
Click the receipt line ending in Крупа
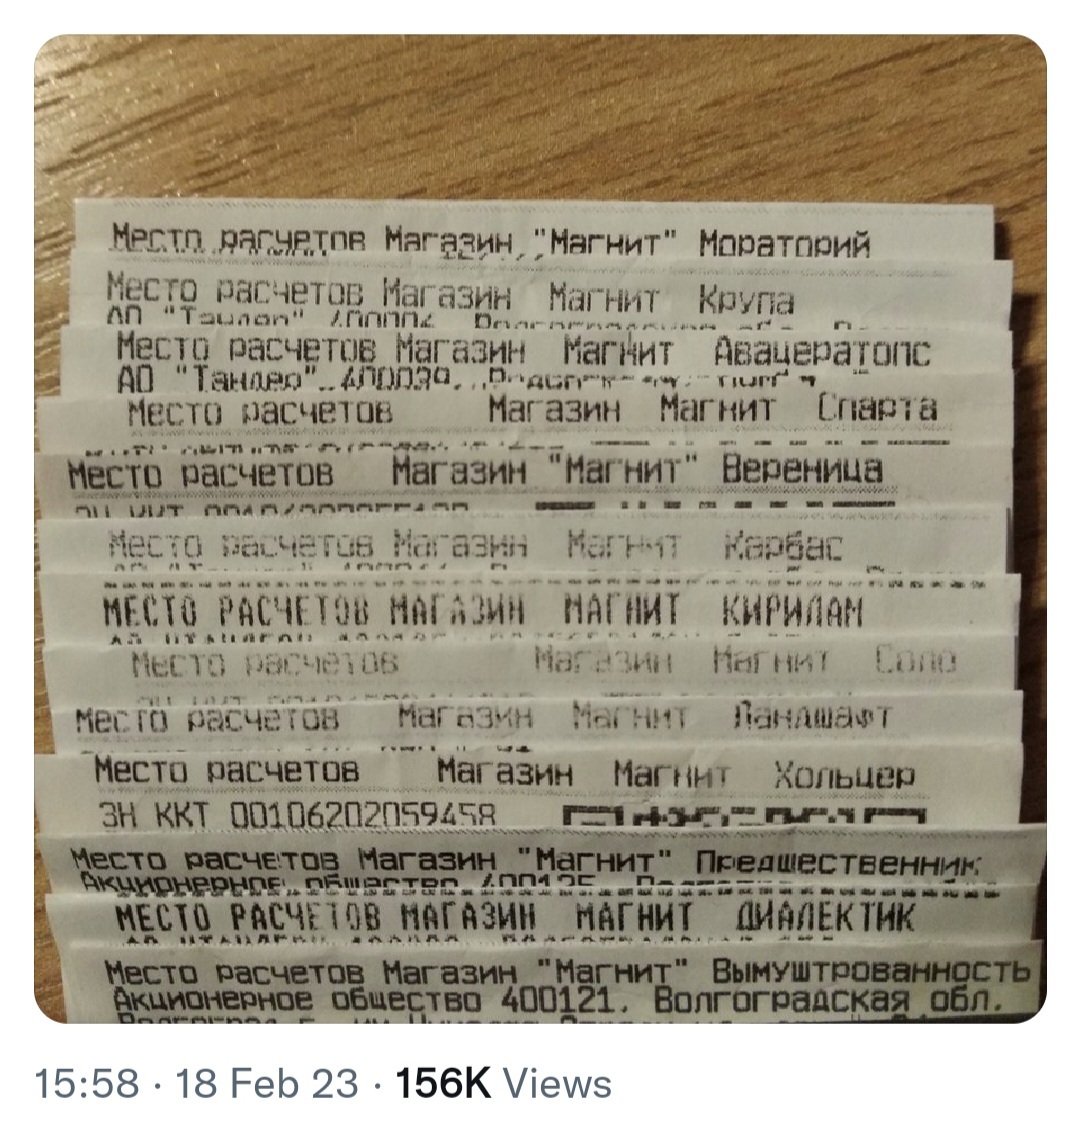[x=450, y=298]
